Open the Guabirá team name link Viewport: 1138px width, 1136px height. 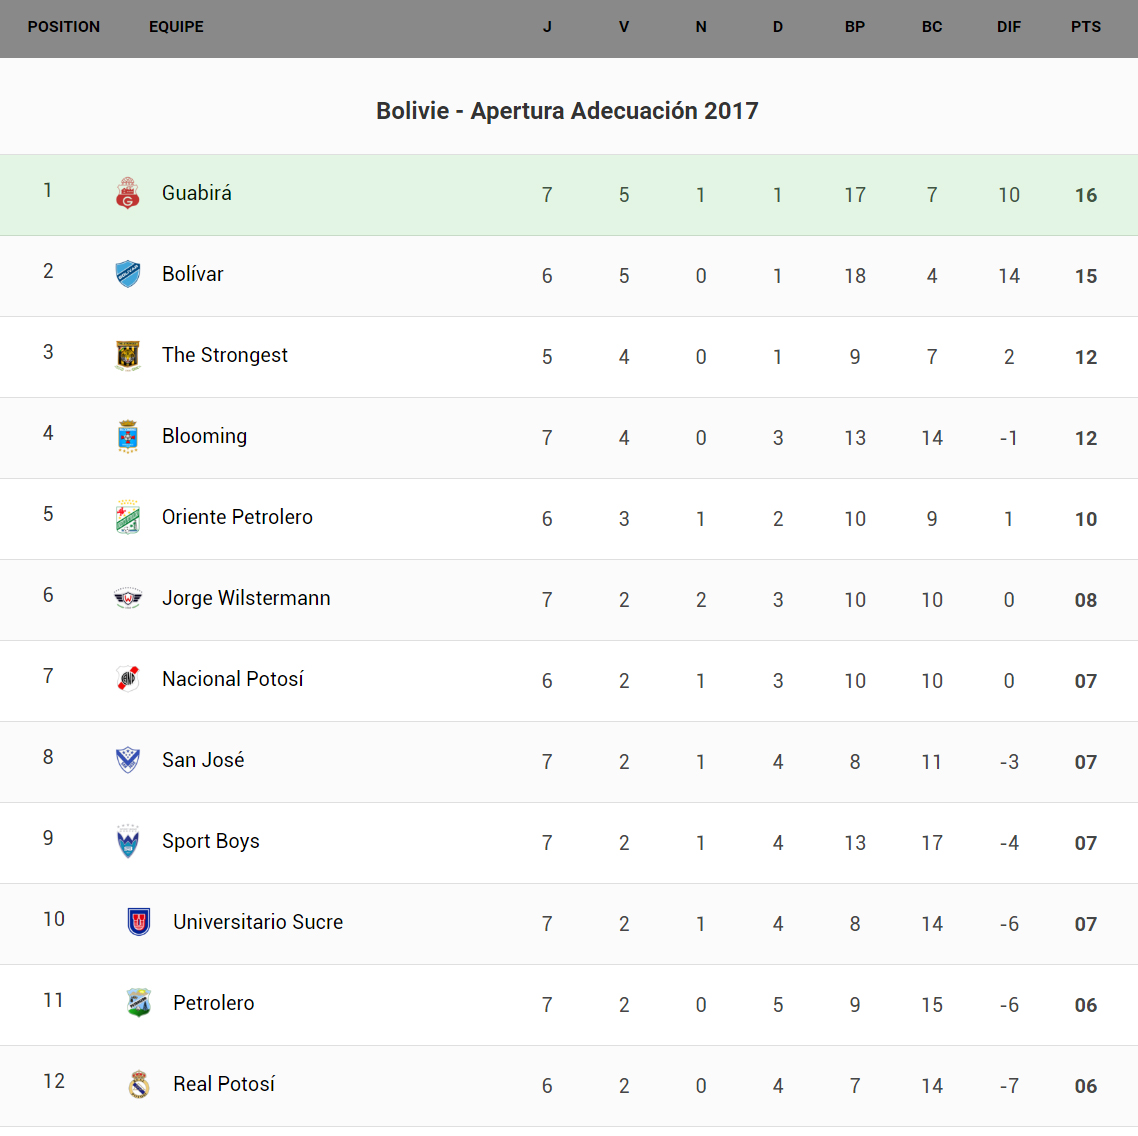(x=197, y=193)
